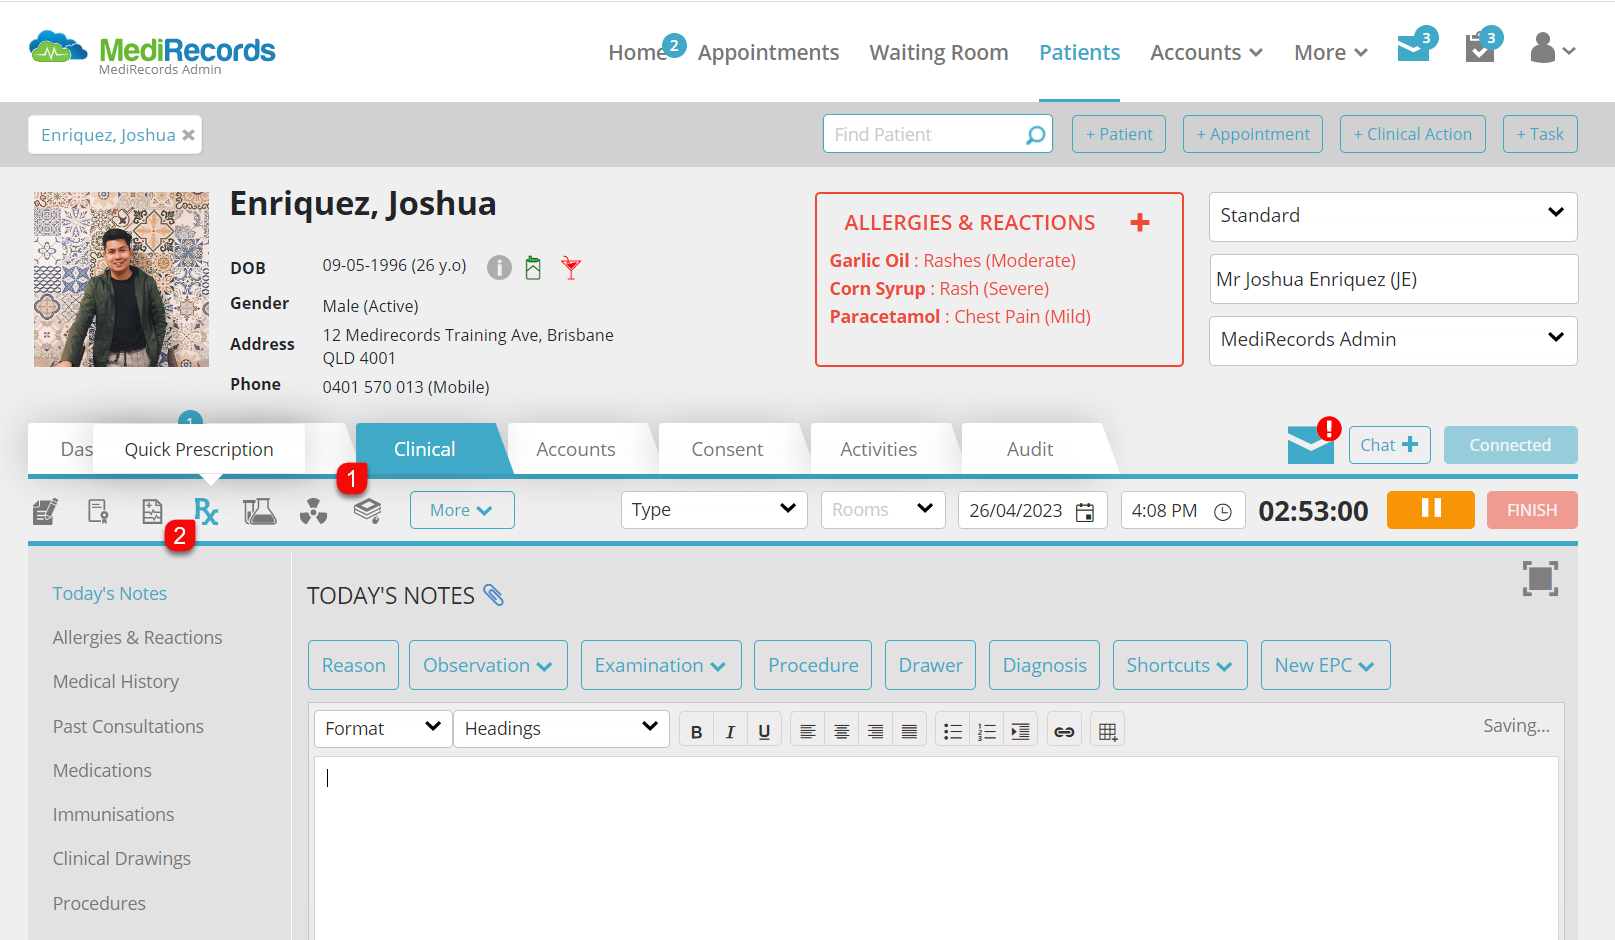Click the green bottle icon beside DOB
This screenshot has width=1615, height=940.
tap(533, 267)
